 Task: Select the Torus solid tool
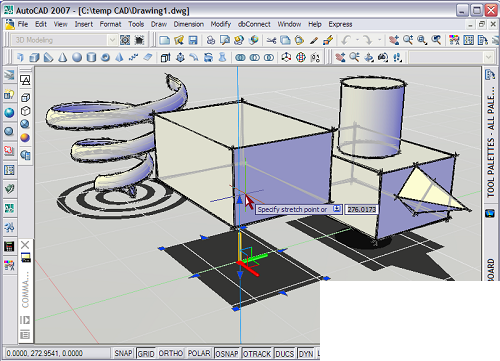point(105,57)
